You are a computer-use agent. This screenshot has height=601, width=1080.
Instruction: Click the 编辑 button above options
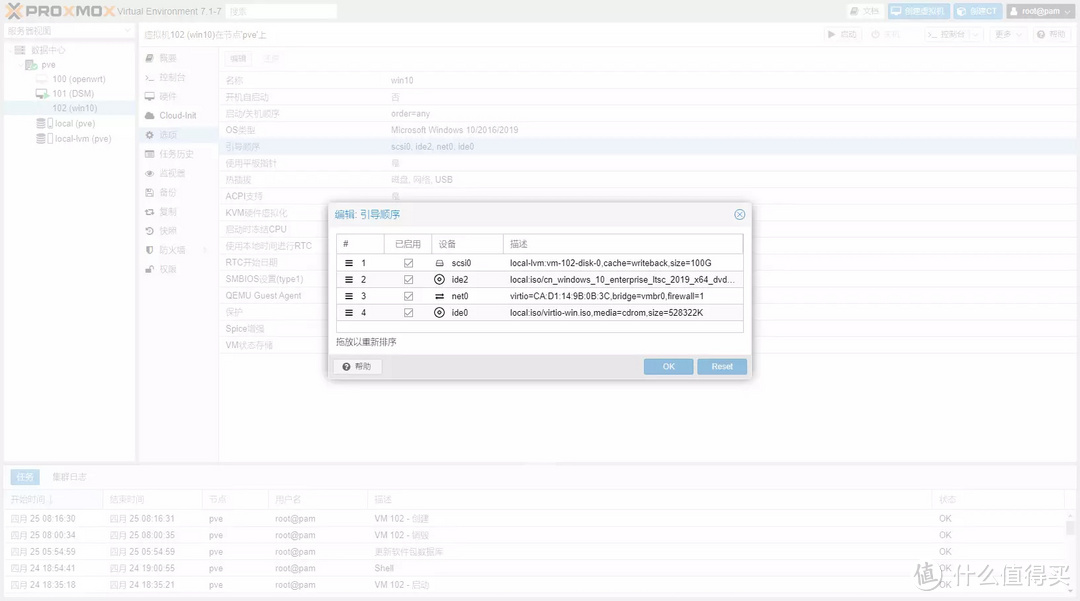click(x=238, y=59)
